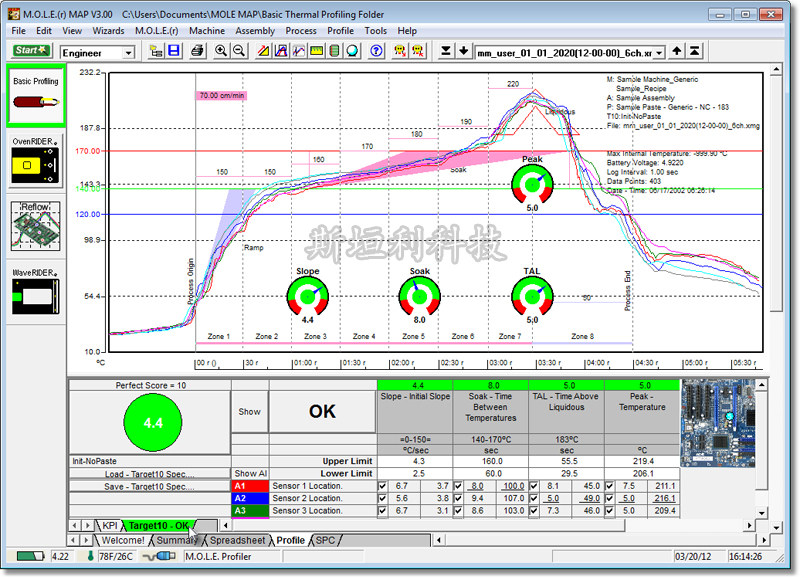Image resolution: width=800 pixels, height=578 pixels.
Task: Switch to the Spreadsheet tab
Action: pyautogui.click(x=237, y=540)
